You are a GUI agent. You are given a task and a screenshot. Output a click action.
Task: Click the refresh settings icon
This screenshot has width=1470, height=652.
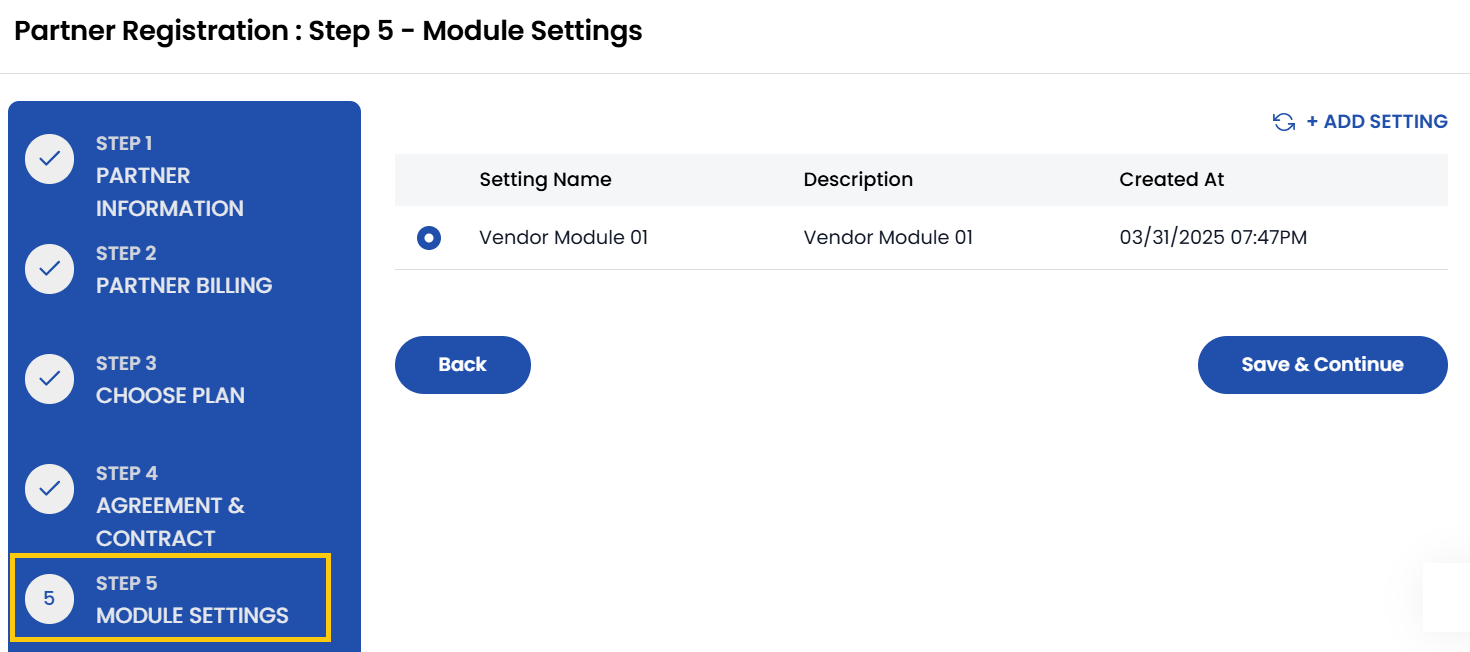point(1283,122)
